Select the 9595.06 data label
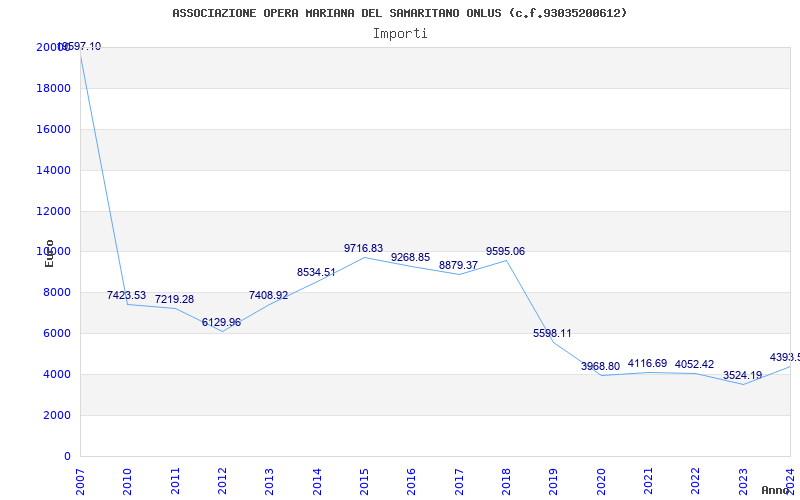The width and height of the screenshot is (800, 500). point(506,251)
